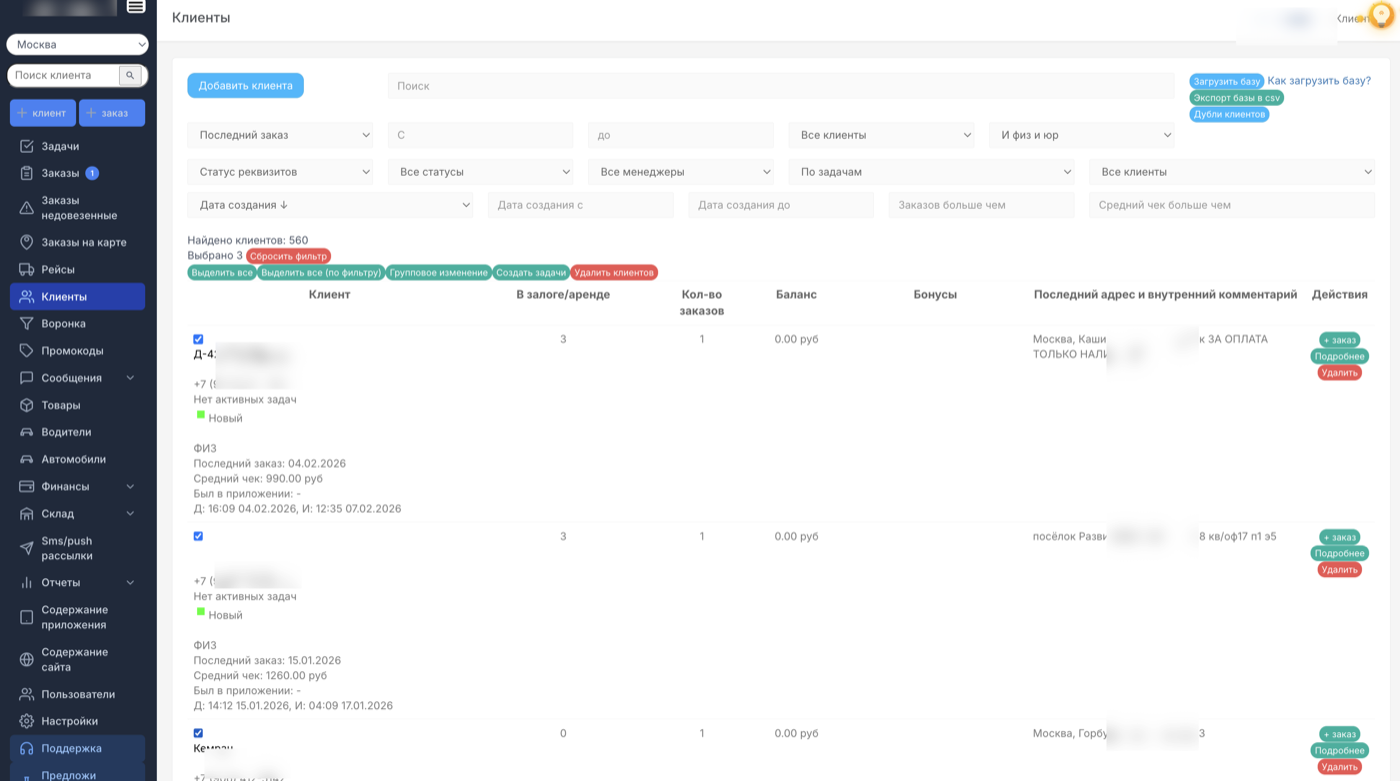Click the Промокоды tag icon in sidebar
This screenshot has width=1400, height=781.
tap(27, 351)
